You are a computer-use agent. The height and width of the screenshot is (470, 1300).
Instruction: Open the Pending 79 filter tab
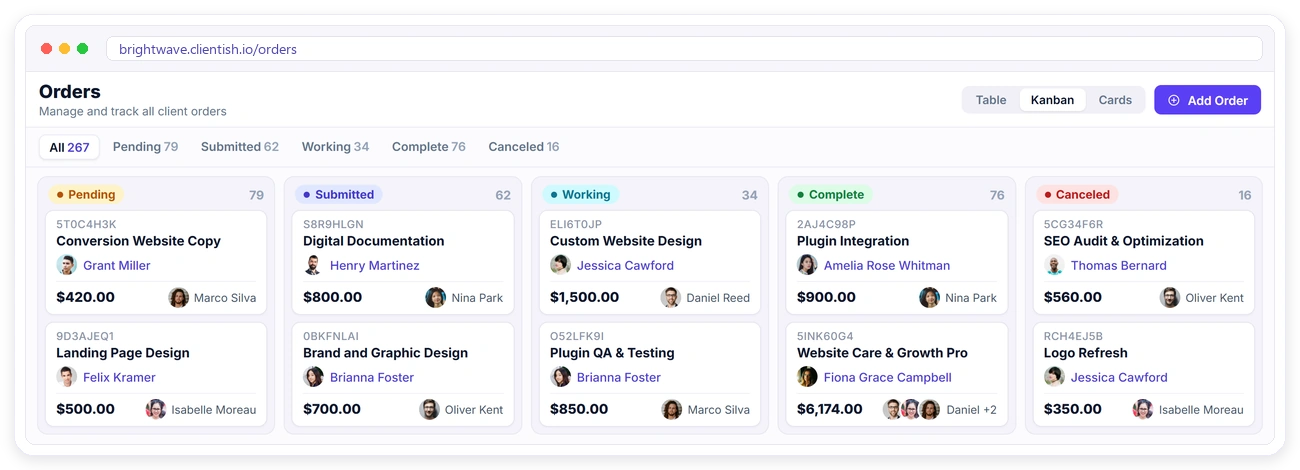[145, 147]
